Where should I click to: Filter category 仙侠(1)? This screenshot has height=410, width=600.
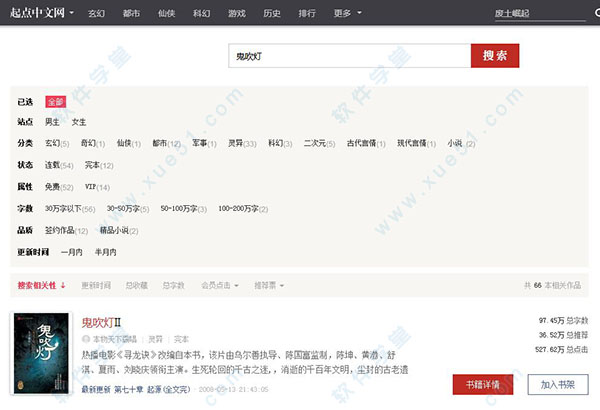tap(129, 144)
